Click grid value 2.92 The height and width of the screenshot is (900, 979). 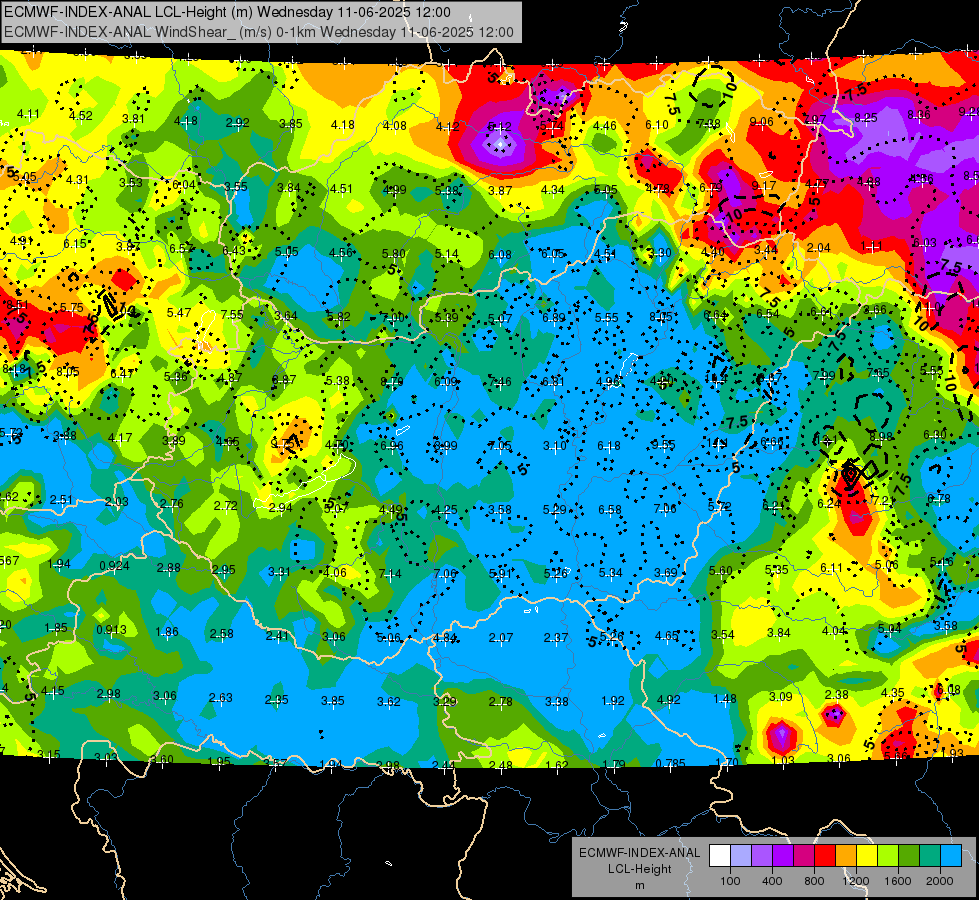(x=237, y=122)
